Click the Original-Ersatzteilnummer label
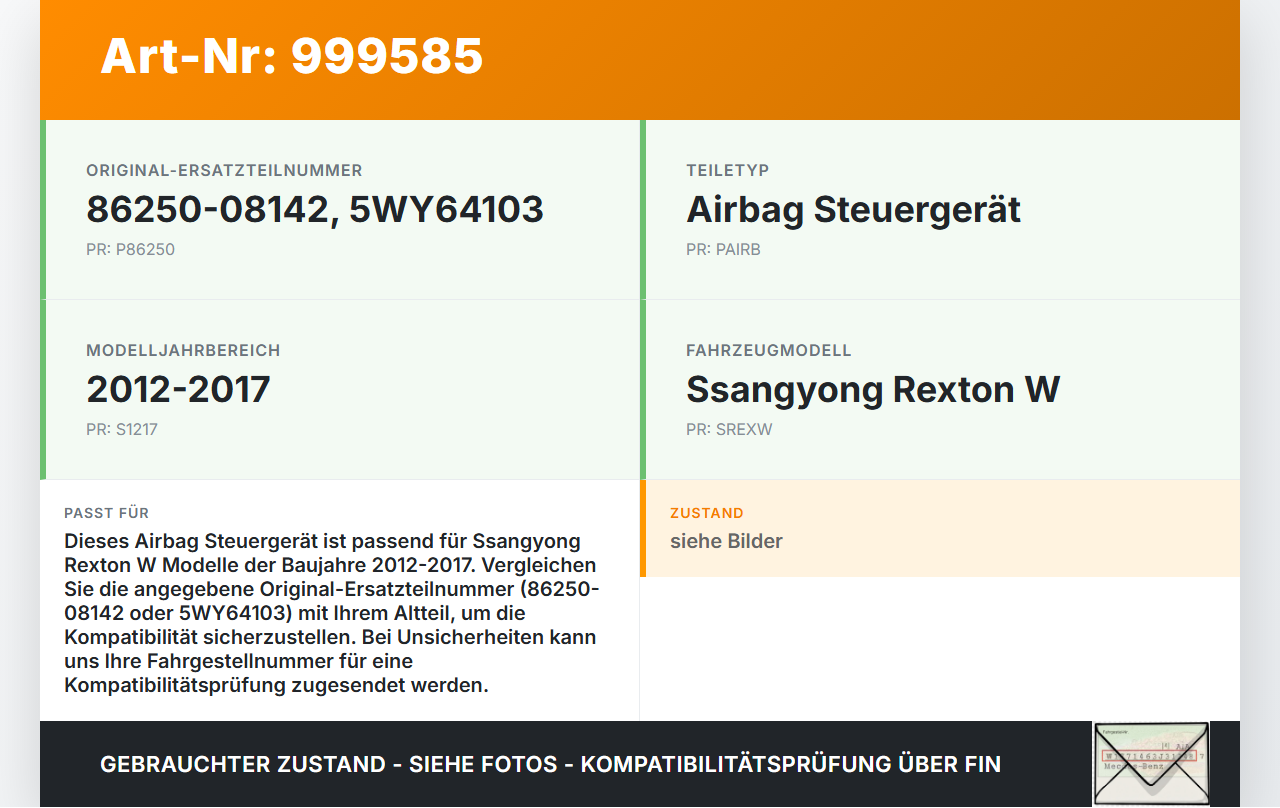Image resolution: width=1280 pixels, height=808 pixels. coord(224,171)
